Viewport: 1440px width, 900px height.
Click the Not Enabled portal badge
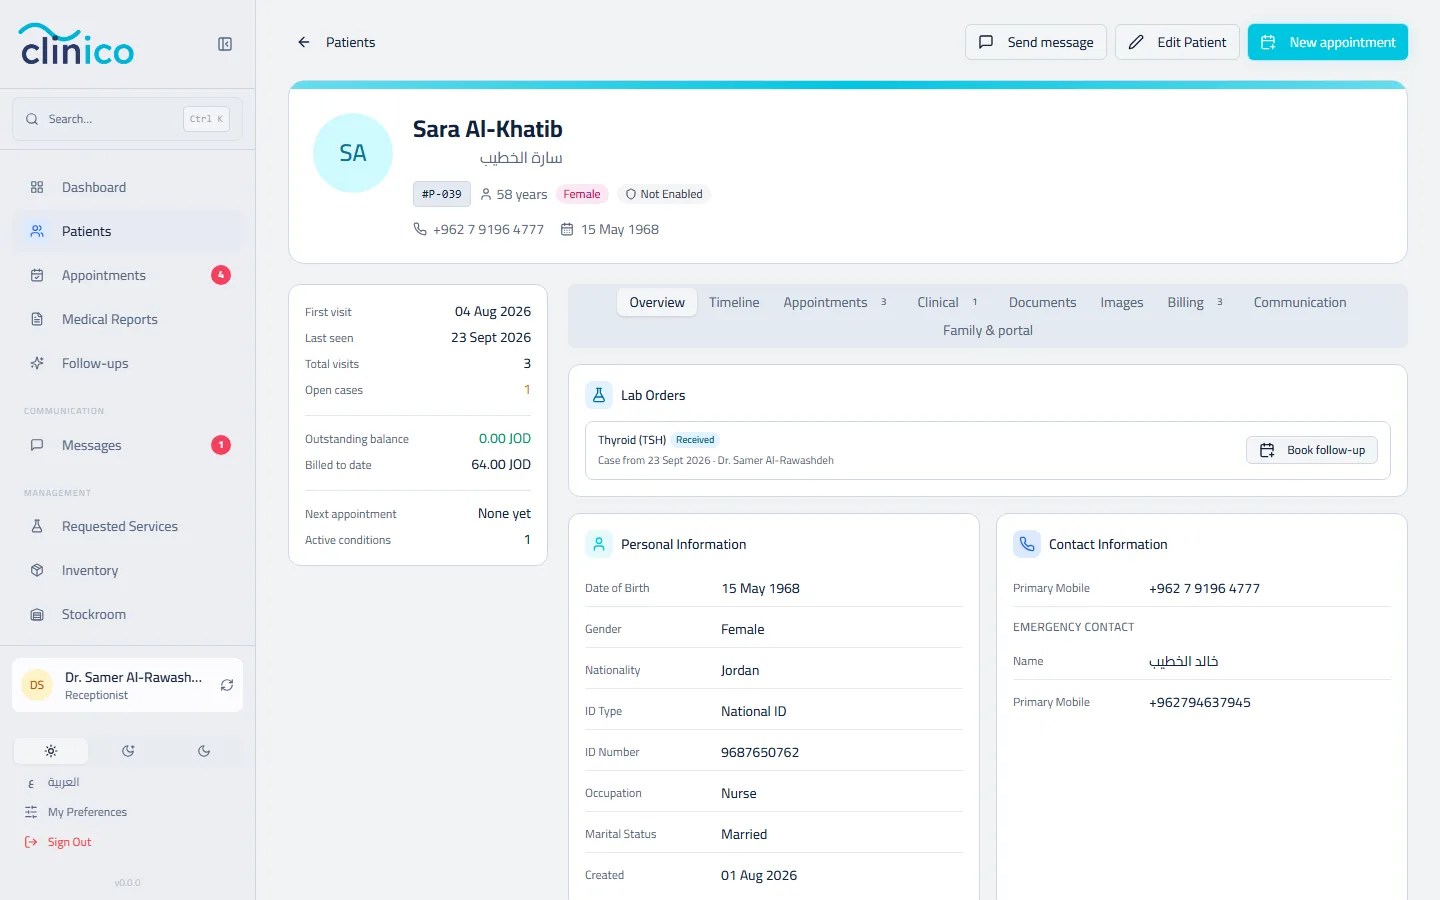click(664, 194)
